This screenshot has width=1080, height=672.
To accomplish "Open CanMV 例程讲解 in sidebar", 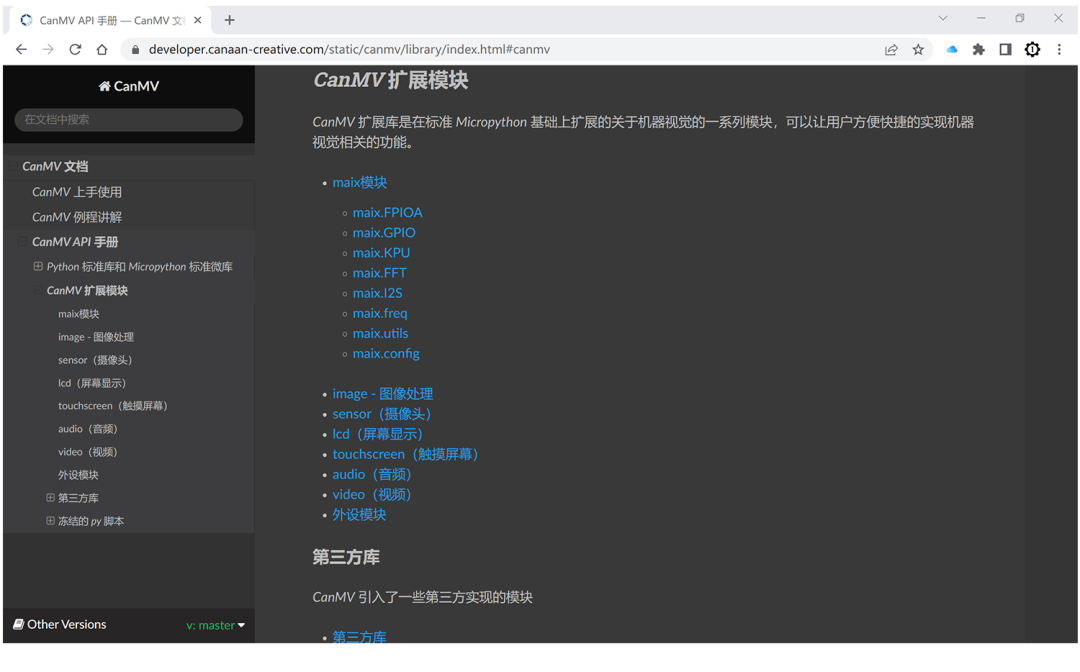I will click(x=76, y=217).
